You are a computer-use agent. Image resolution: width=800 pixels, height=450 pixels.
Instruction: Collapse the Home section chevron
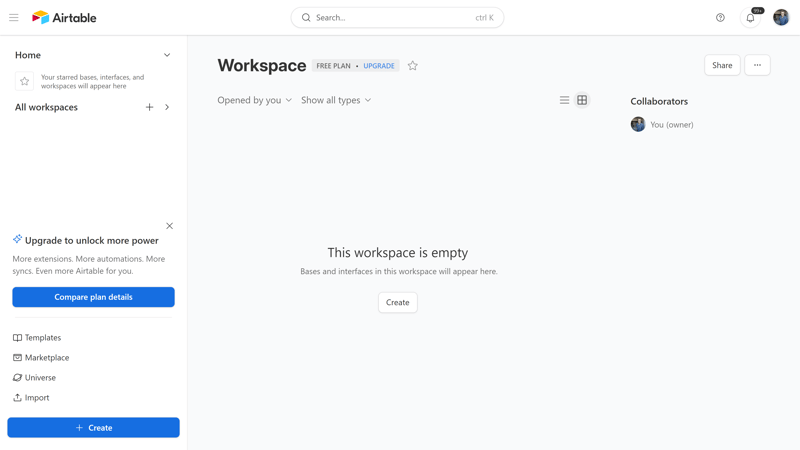click(167, 55)
